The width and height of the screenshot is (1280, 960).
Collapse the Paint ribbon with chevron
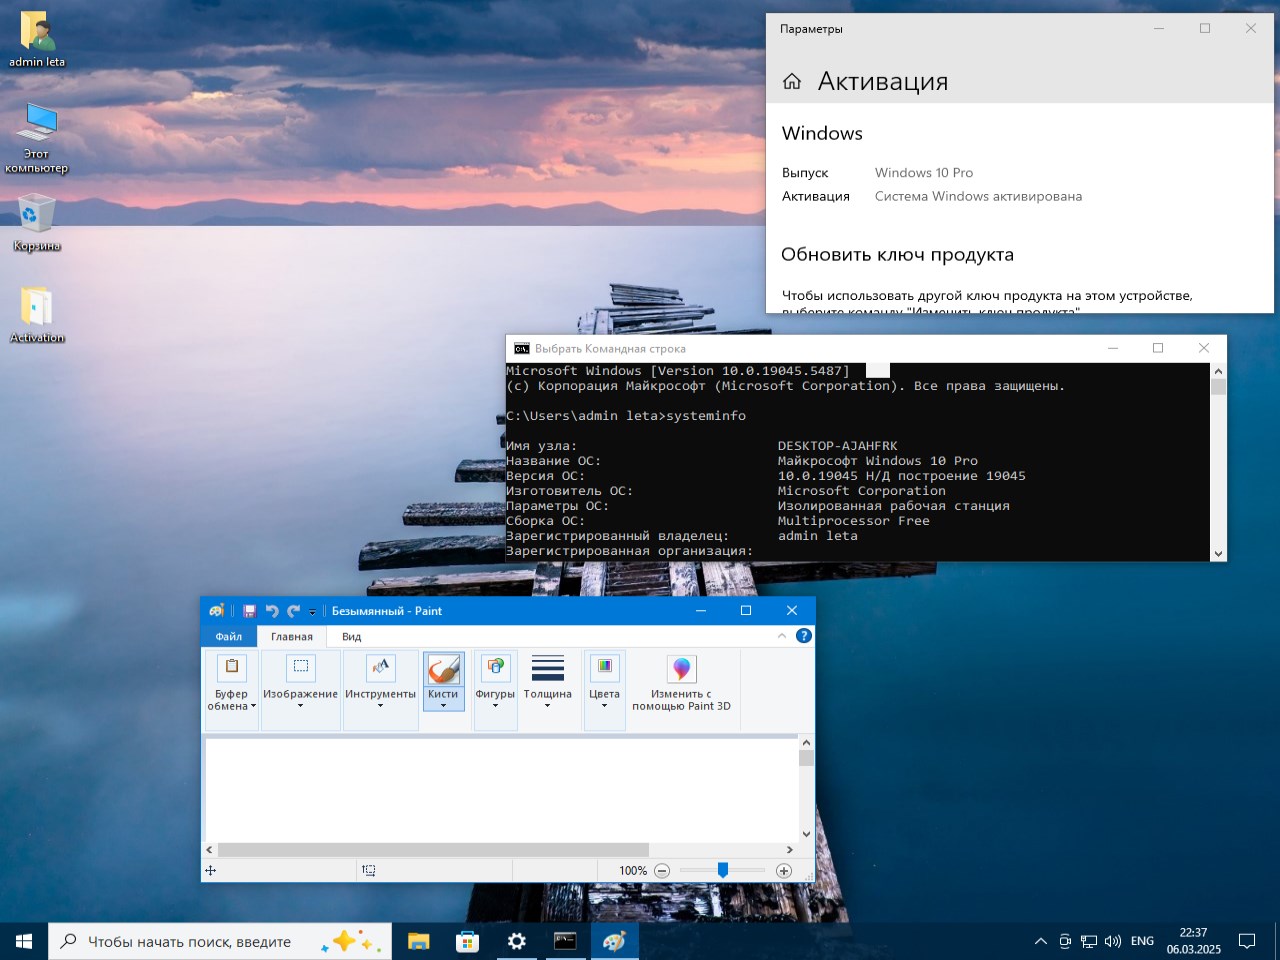pos(782,636)
